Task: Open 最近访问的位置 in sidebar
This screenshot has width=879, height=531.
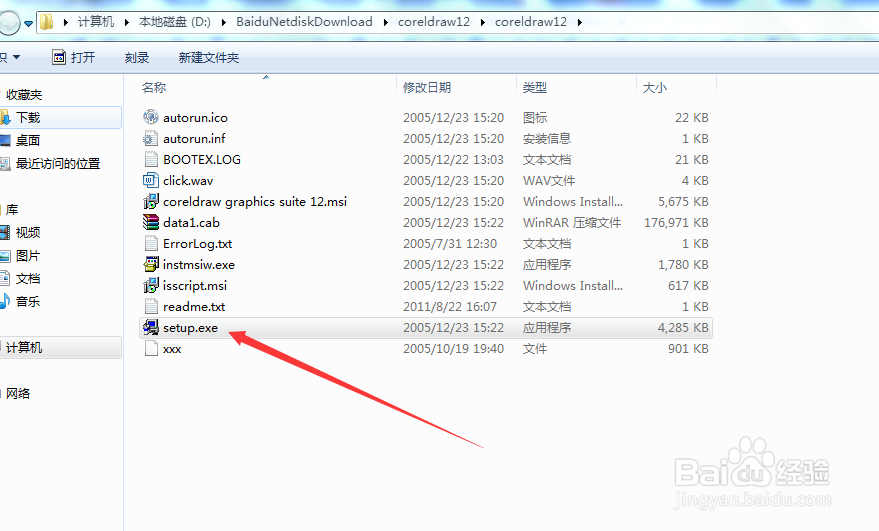Action: point(58,164)
